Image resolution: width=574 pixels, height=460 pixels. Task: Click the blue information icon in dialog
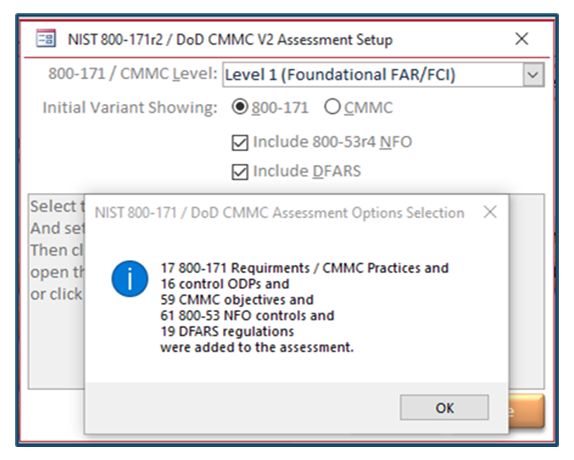tap(130, 278)
